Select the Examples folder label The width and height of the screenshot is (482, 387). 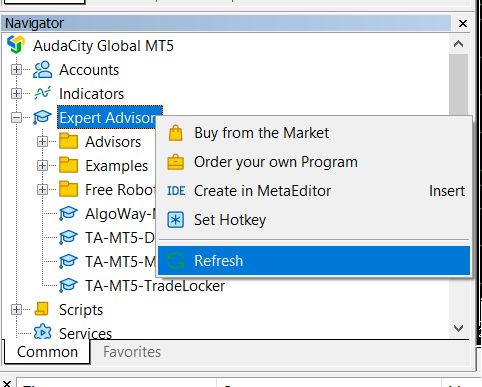(x=116, y=166)
